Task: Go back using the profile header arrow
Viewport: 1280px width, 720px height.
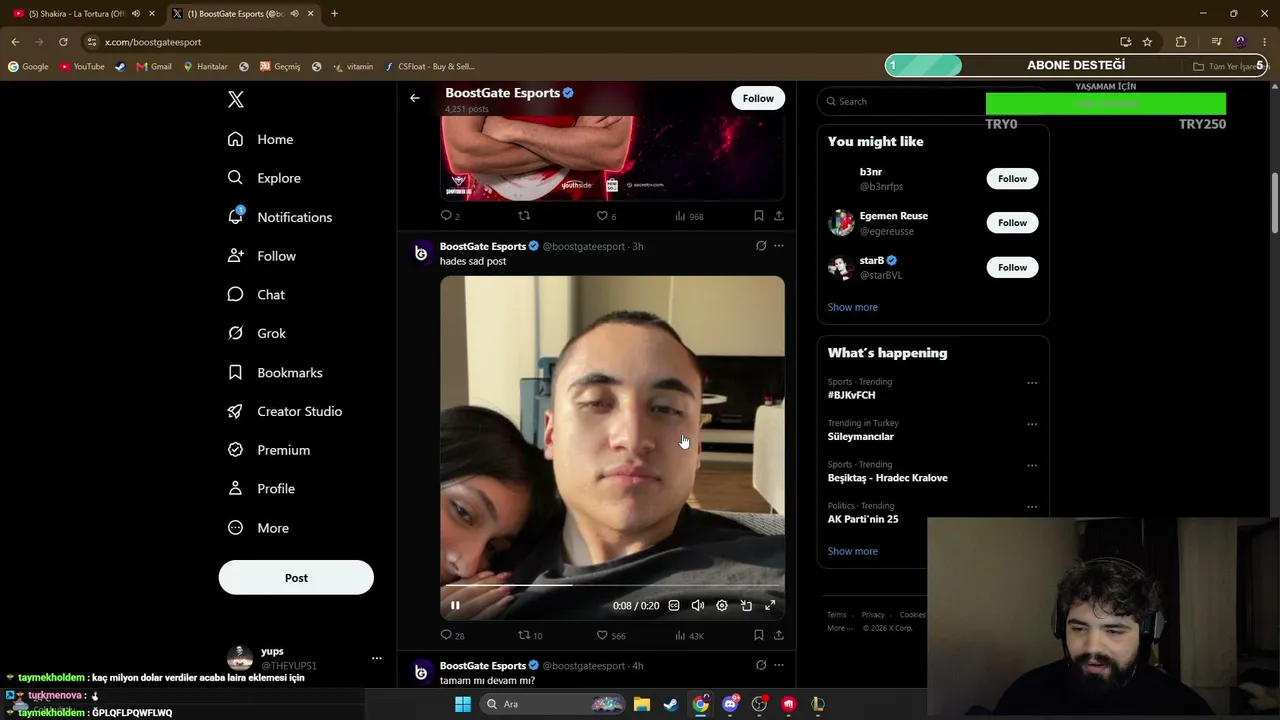Action: pyautogui.click(x=415, y=98)
